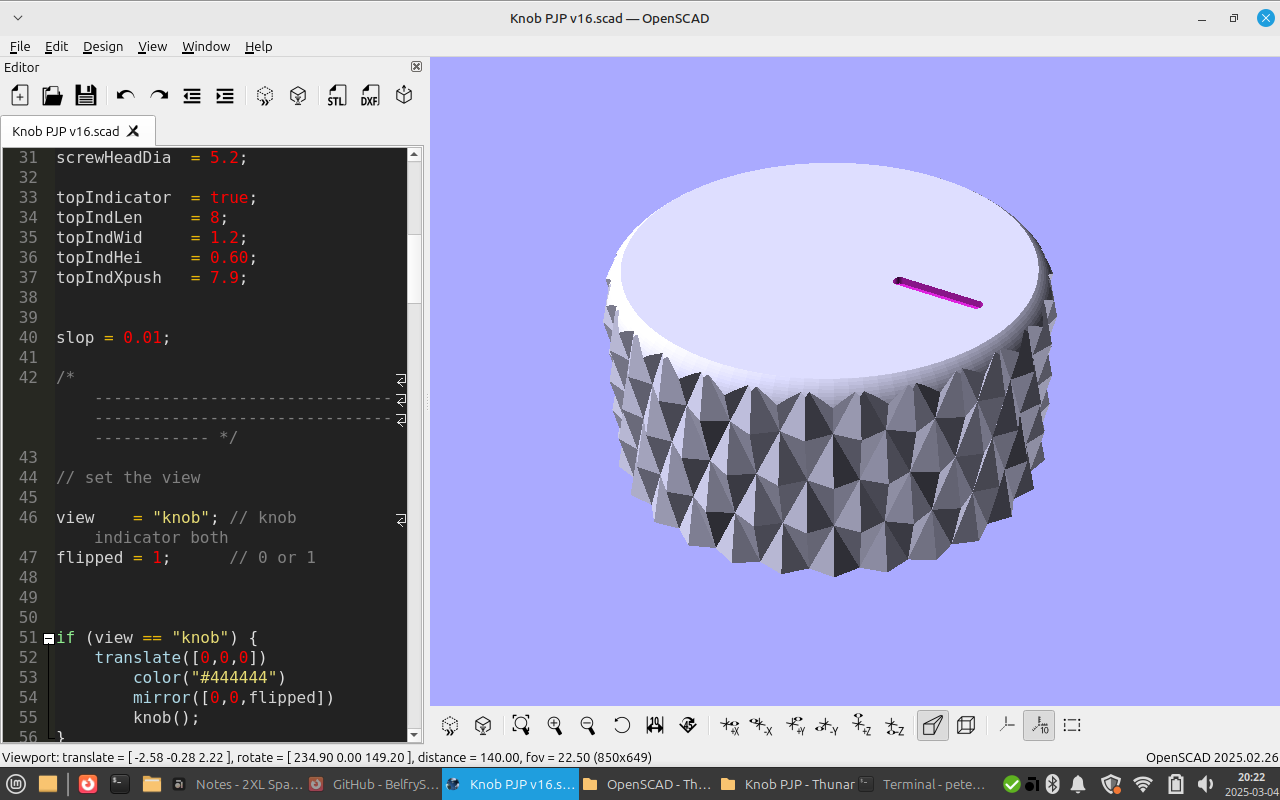Use View All to fit the model
This screenshot has width=1280, height=800.
pyautogui.click(x=521, y=725)
